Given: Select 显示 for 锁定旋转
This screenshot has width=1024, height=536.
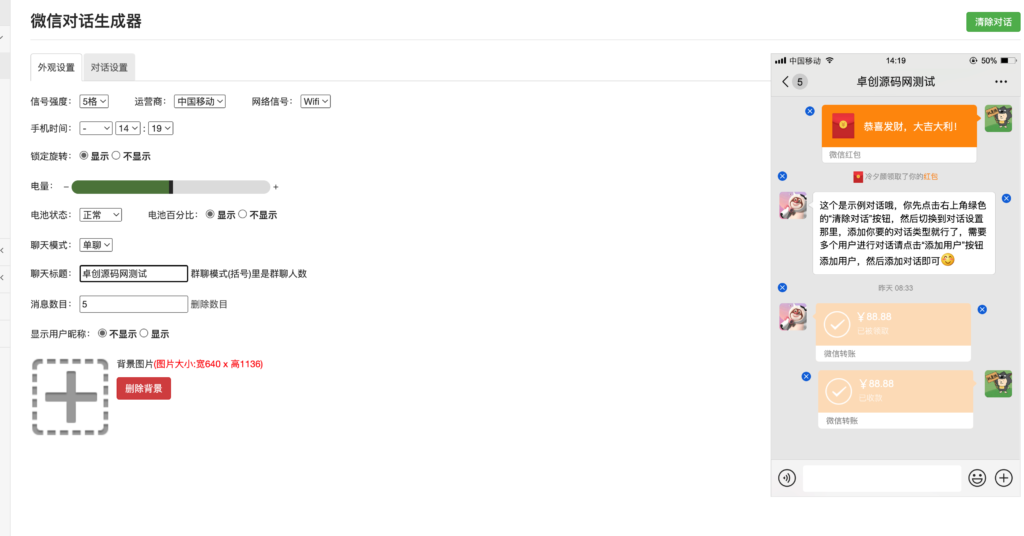Looking at the screenshot, I should pyautogui.click(x=84, y=155).
